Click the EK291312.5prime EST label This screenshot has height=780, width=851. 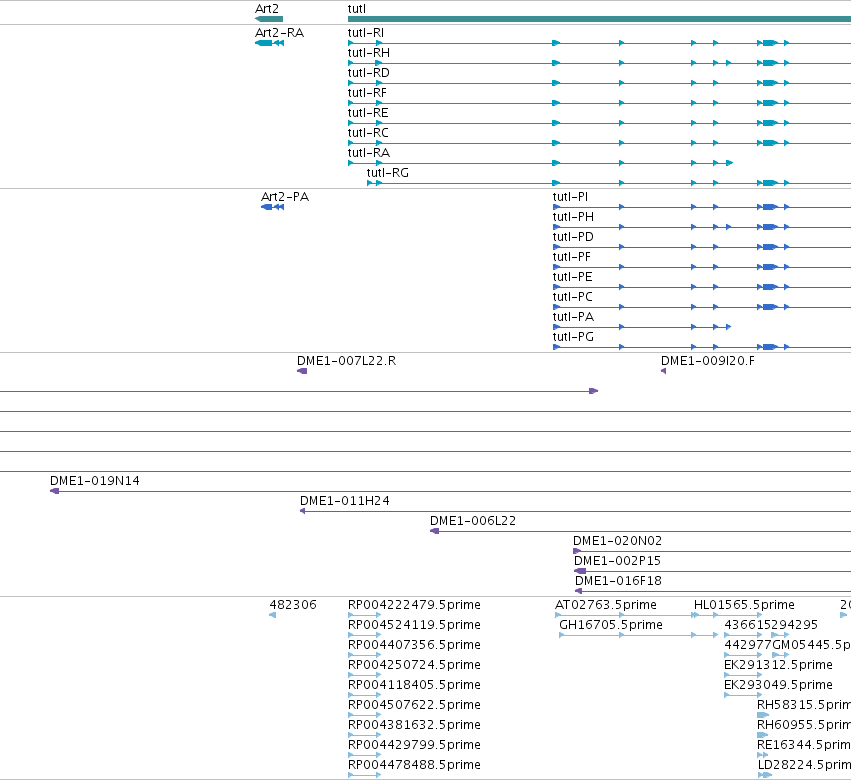pos(778,665)
